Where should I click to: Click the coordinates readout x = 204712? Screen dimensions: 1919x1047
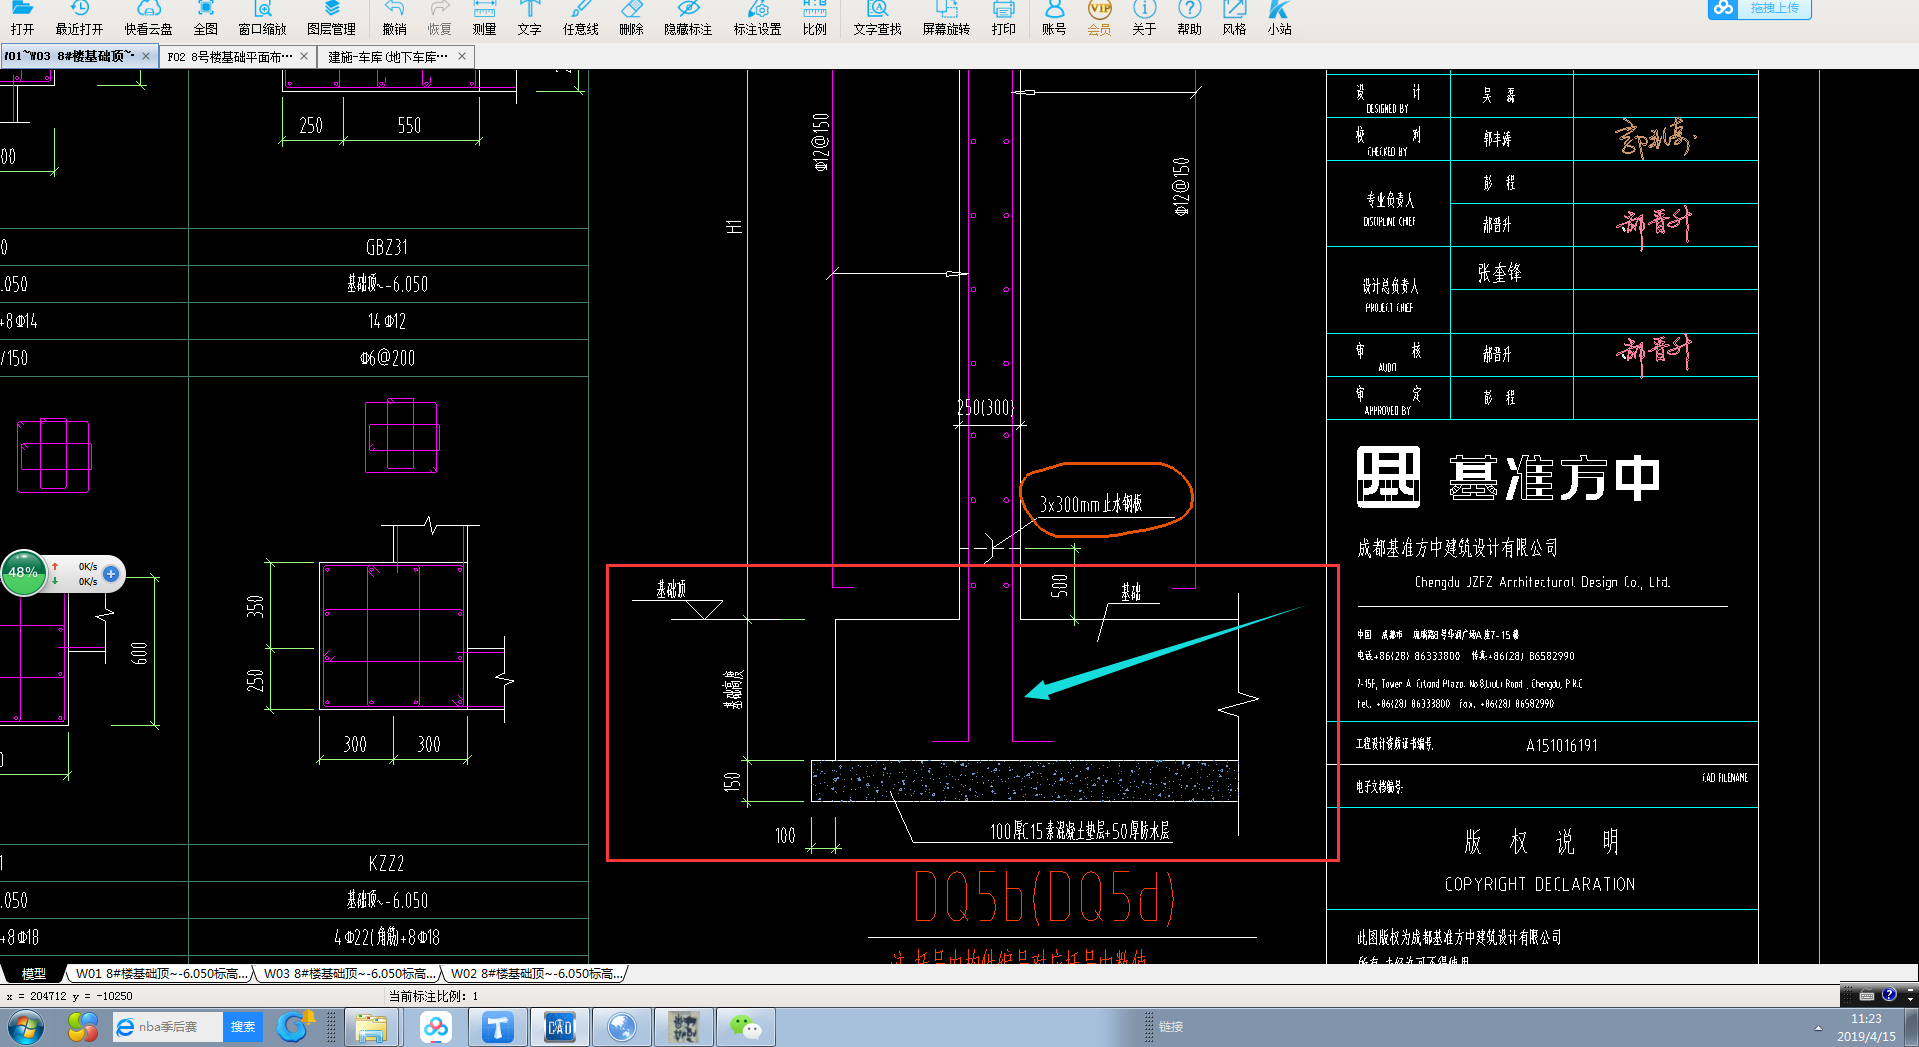(69, 996)
